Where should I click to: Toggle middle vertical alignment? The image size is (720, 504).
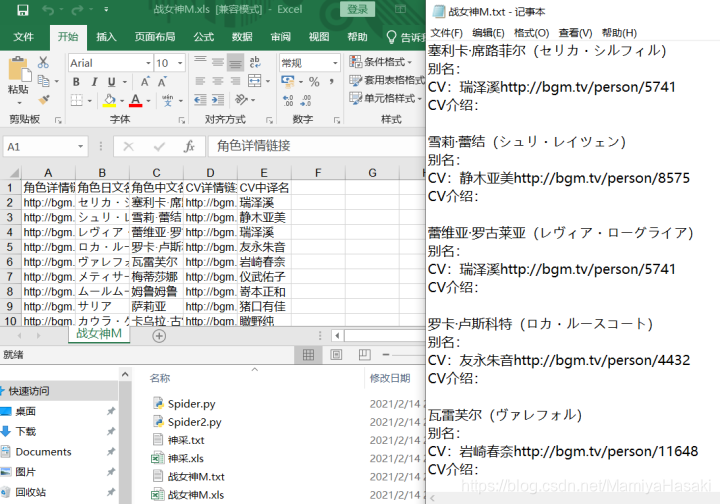click(x=218, y=62)
